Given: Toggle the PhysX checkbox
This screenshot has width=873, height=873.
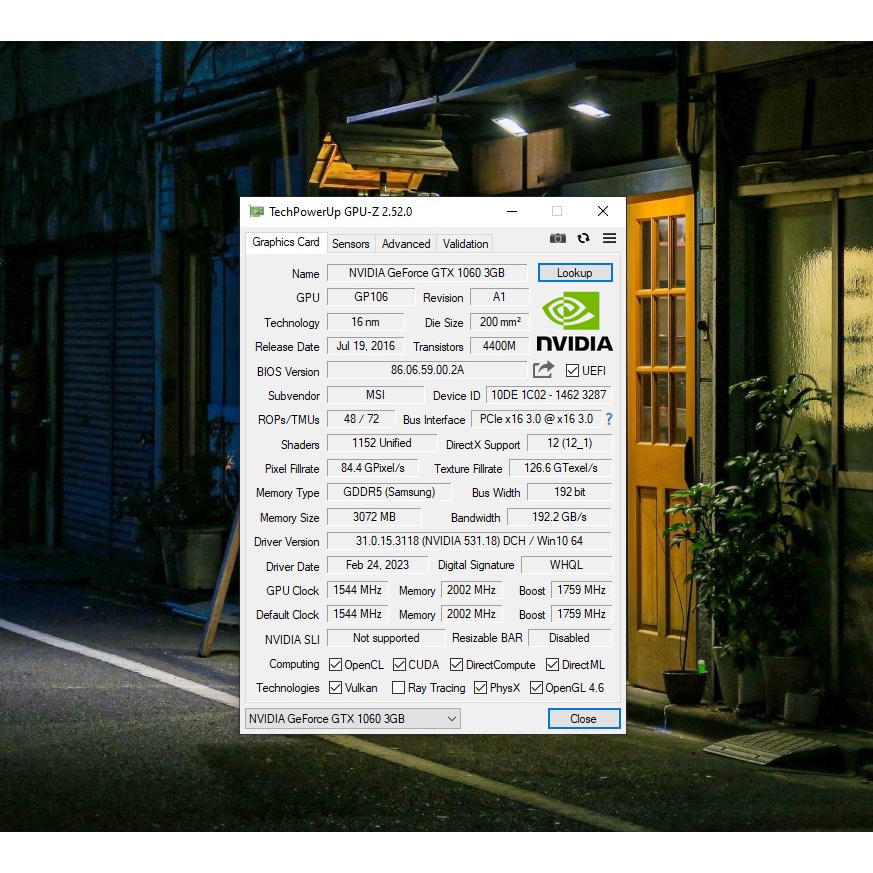Looking at the screenshot, I should (x=480, y=688).
